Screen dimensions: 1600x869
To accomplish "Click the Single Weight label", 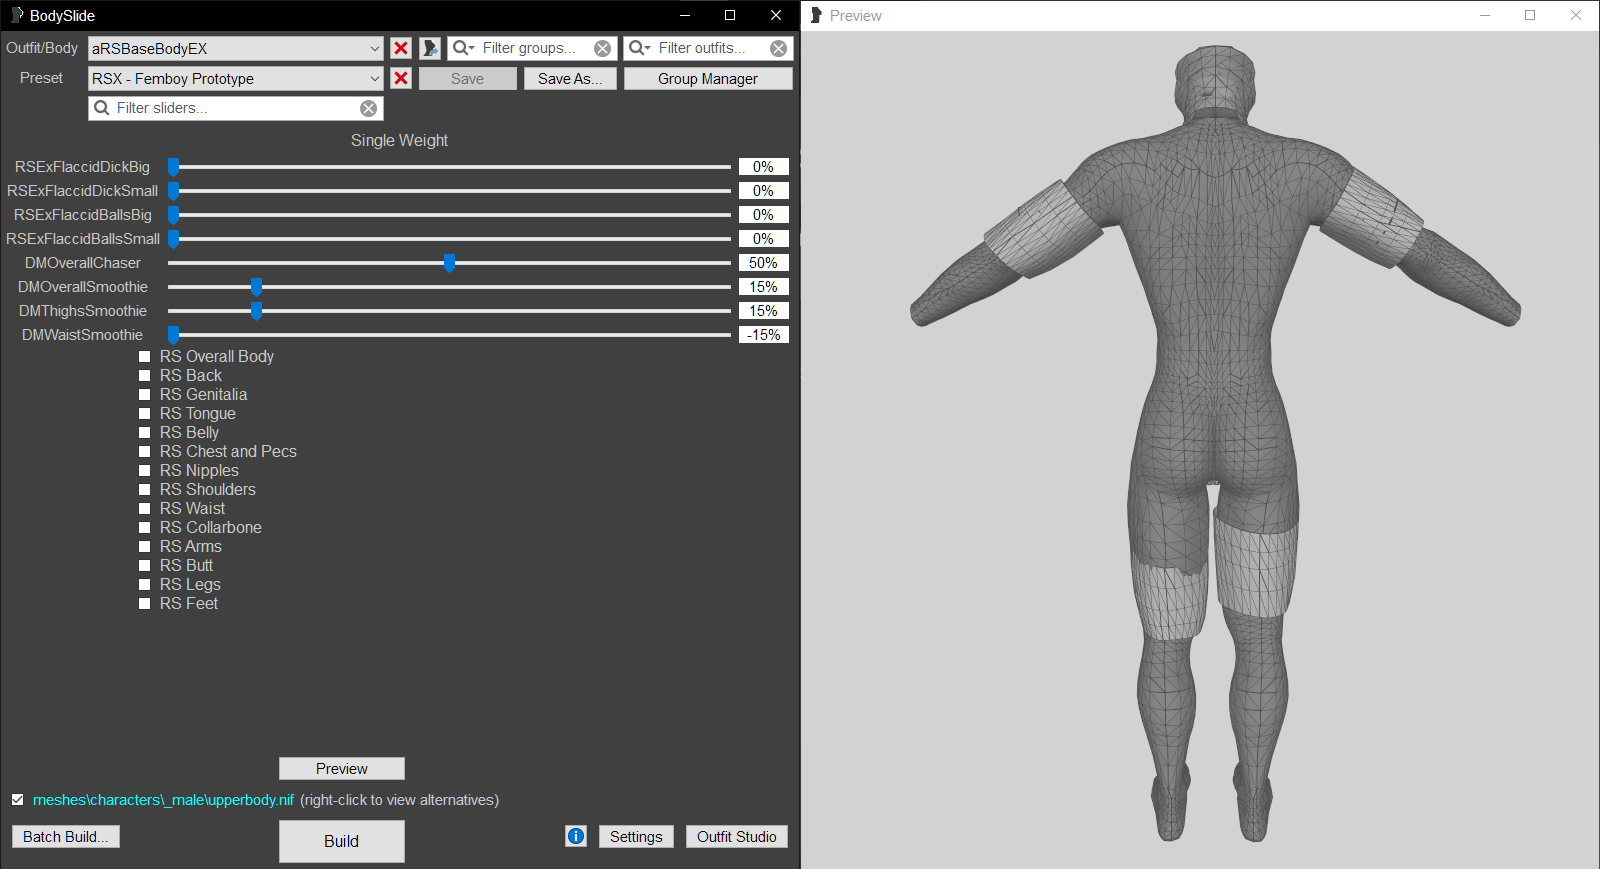I will tap(399, 140).
